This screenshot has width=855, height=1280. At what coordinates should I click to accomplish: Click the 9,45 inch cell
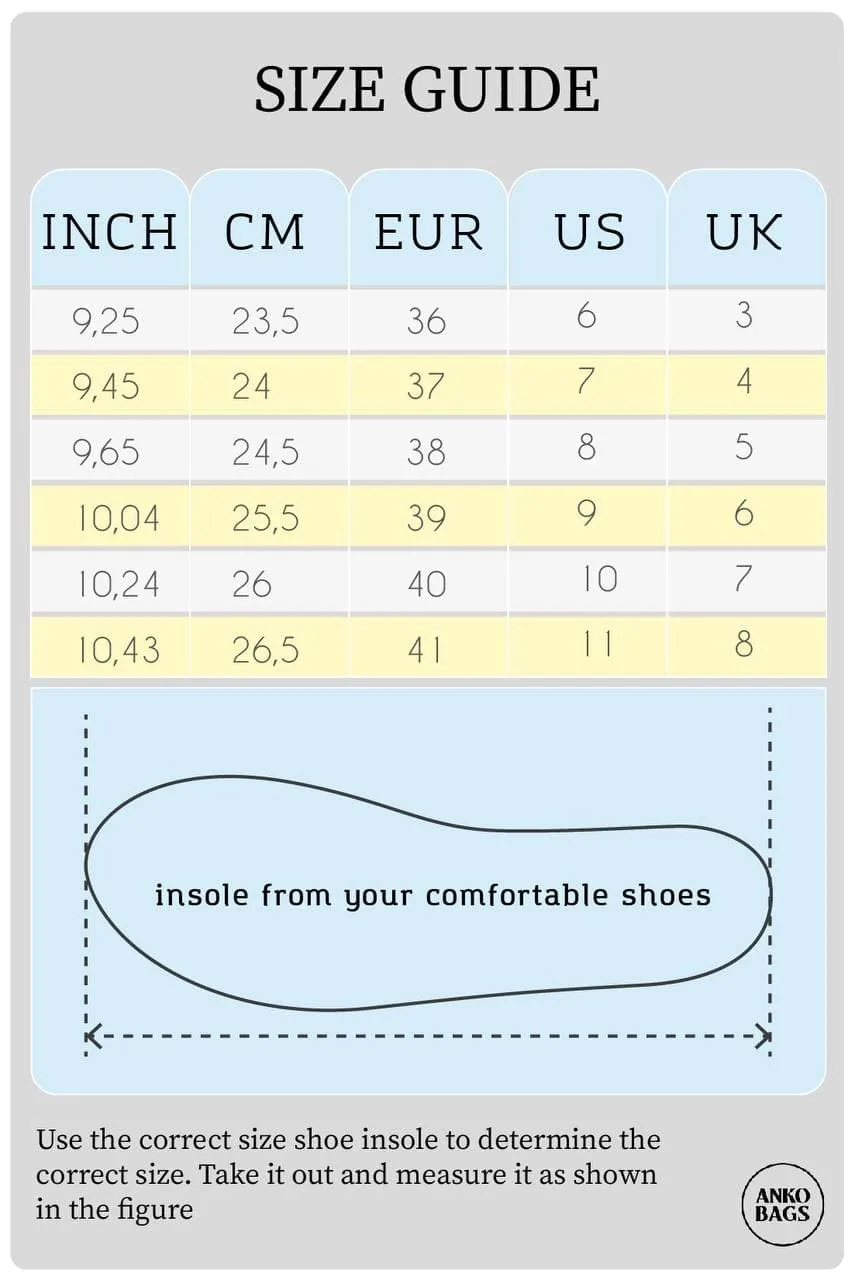106,386
